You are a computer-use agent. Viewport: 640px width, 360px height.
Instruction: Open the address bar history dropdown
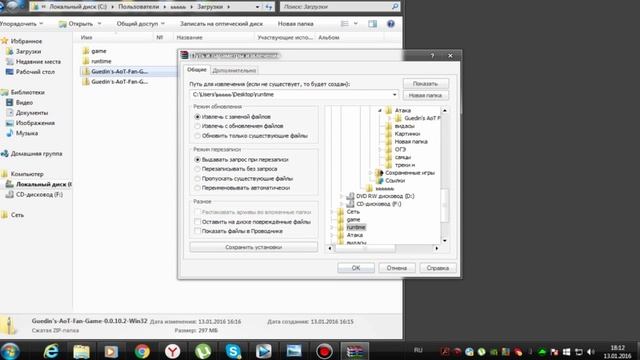(x=257, y=7)
